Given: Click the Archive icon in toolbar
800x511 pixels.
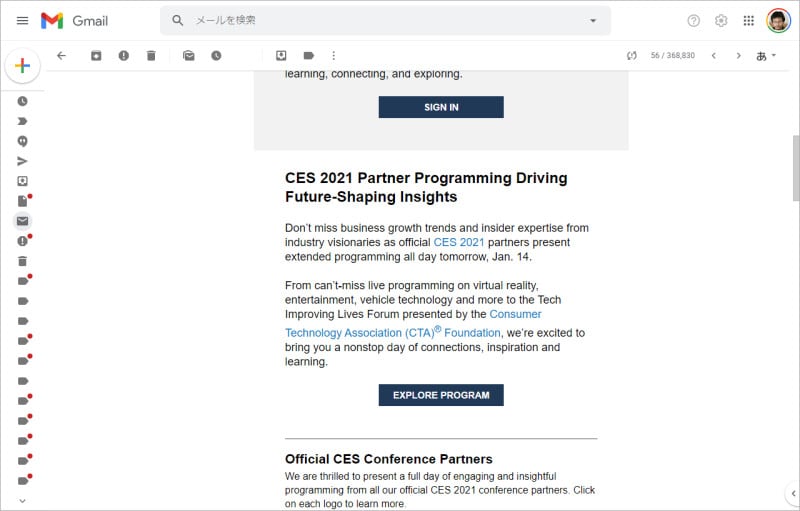Looking at the screenshot, I should click(96, 56).
